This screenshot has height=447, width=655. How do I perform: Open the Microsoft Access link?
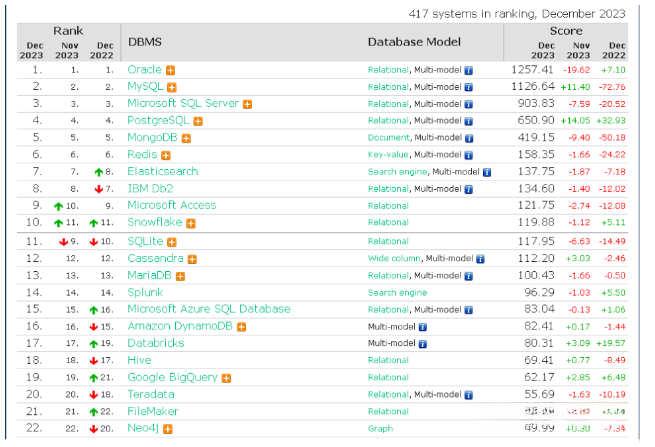[172, 206]
